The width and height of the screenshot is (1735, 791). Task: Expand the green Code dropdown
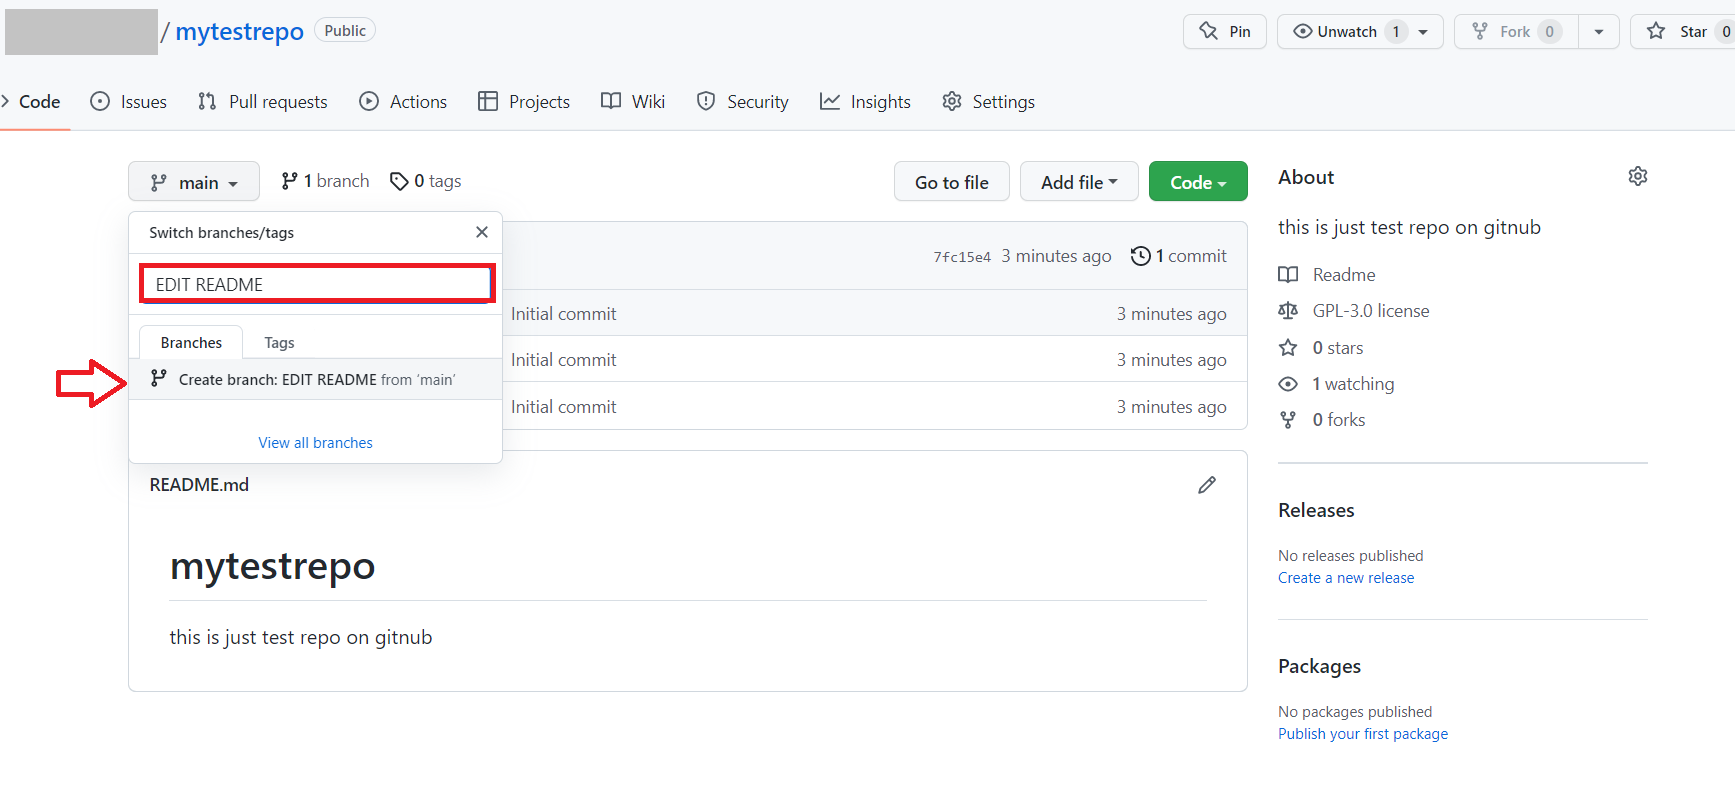(1197, 182)
